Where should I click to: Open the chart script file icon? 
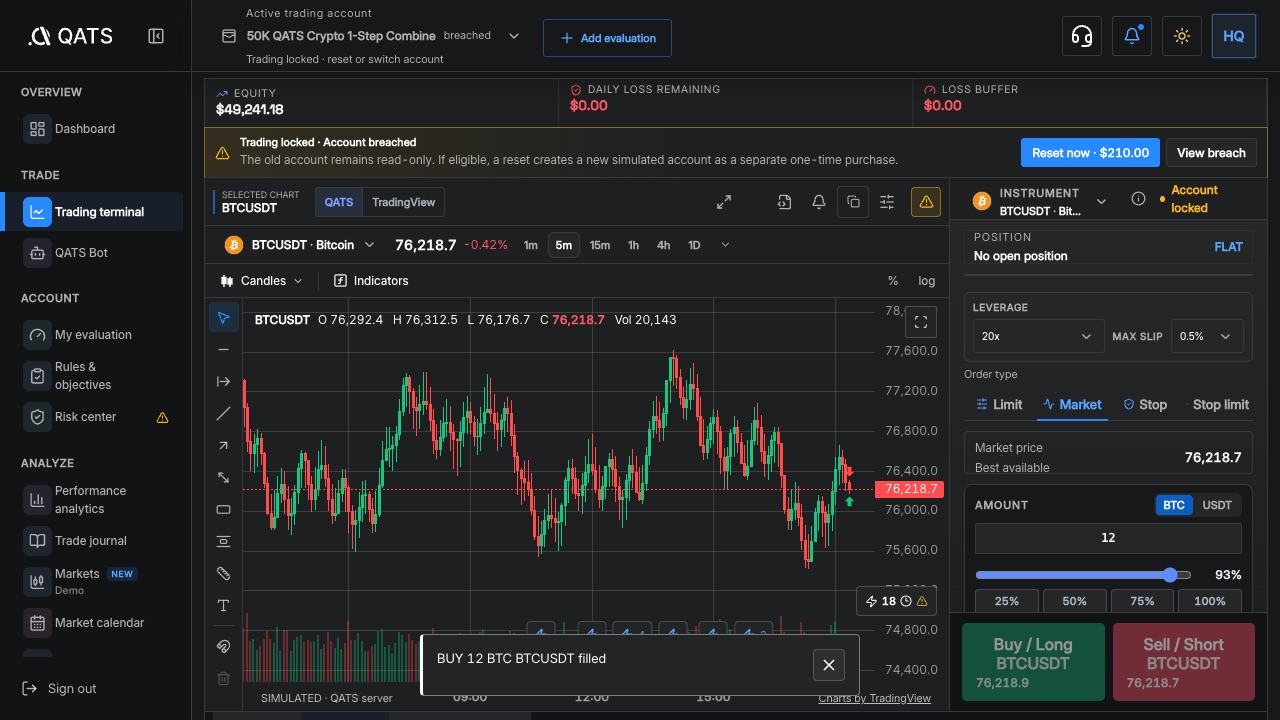point(785,202)
